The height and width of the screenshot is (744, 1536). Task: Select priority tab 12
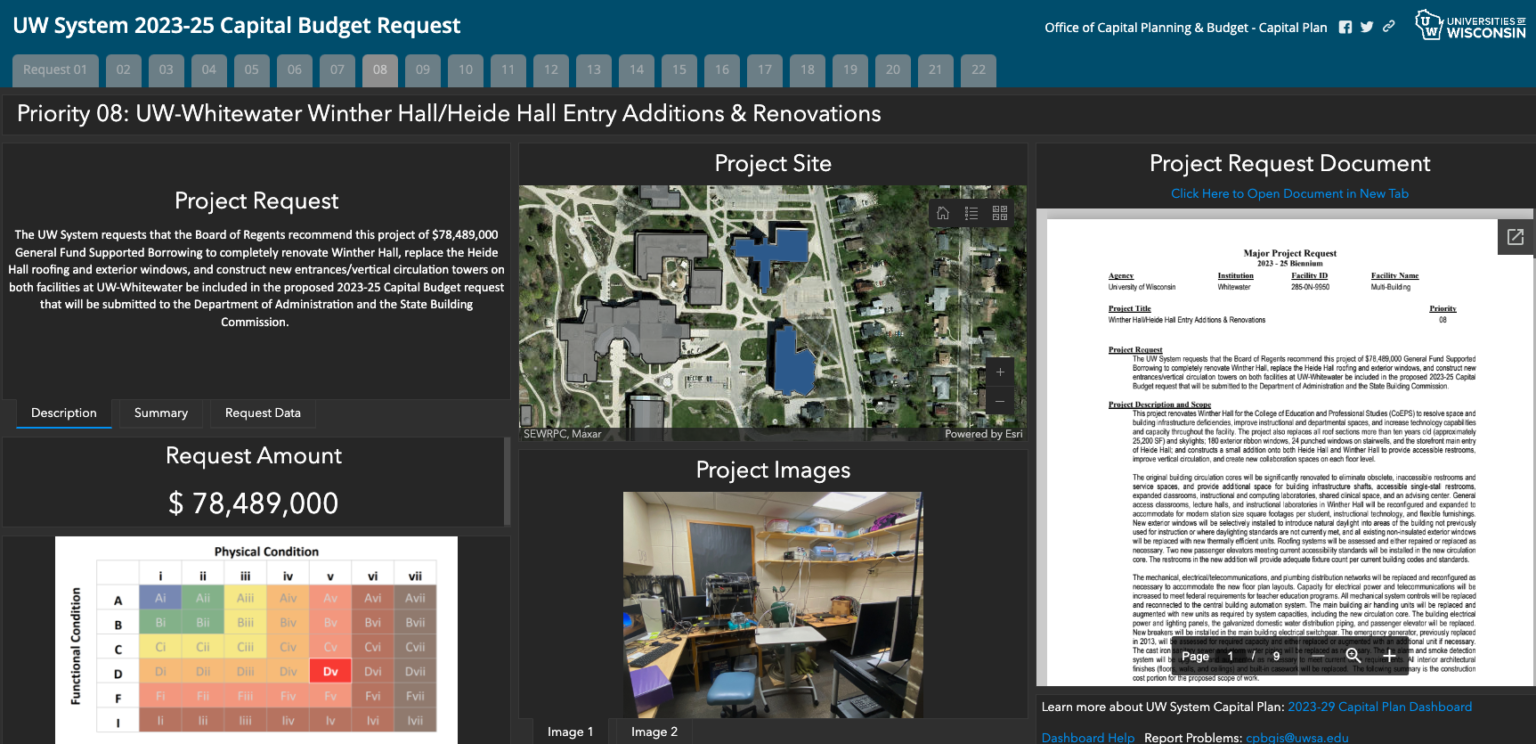(x=551, y=70)
